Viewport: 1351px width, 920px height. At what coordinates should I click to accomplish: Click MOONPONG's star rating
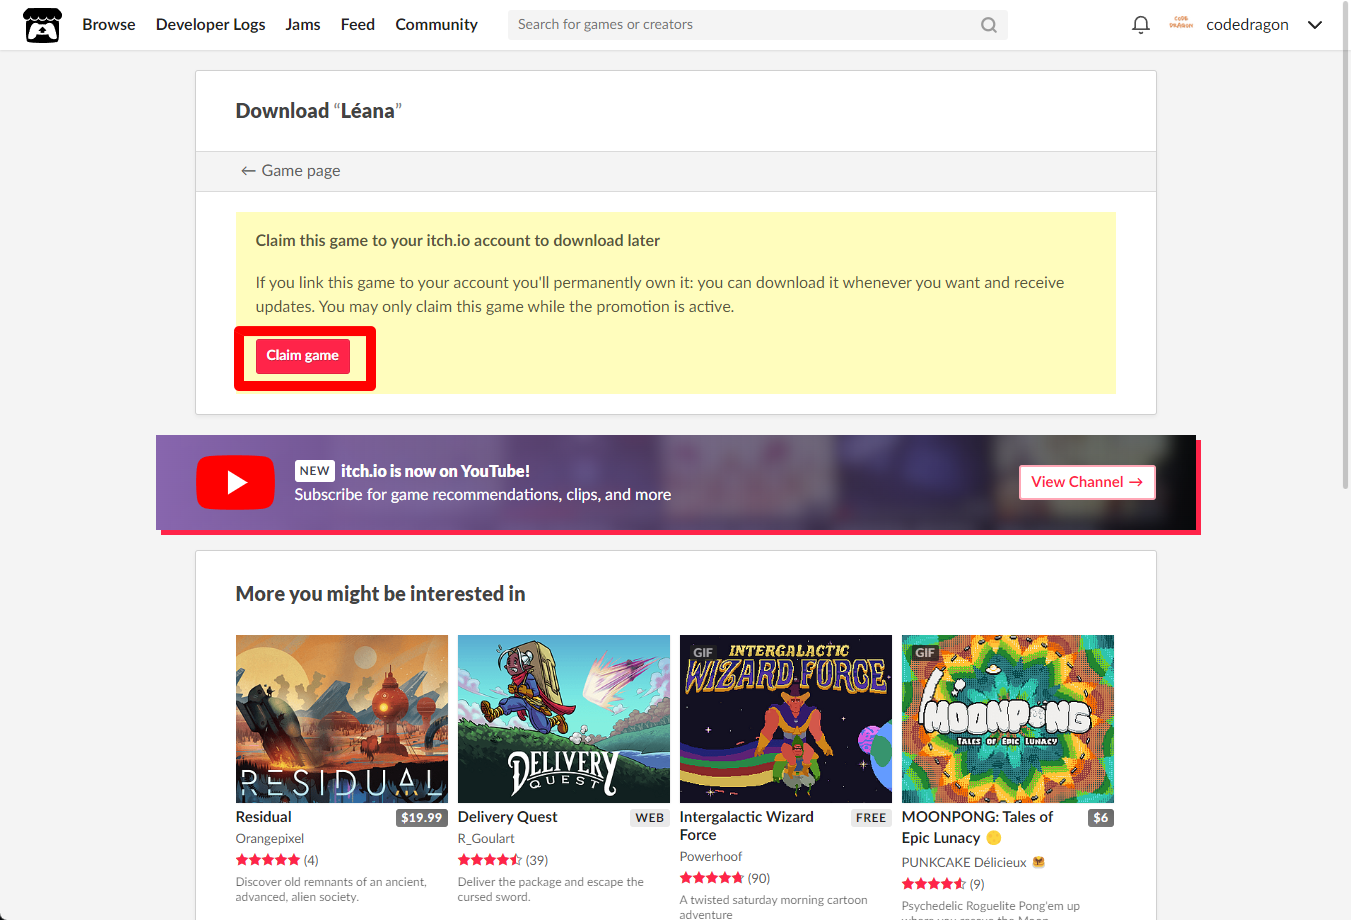pyautogui.click(x=934, y=884)
